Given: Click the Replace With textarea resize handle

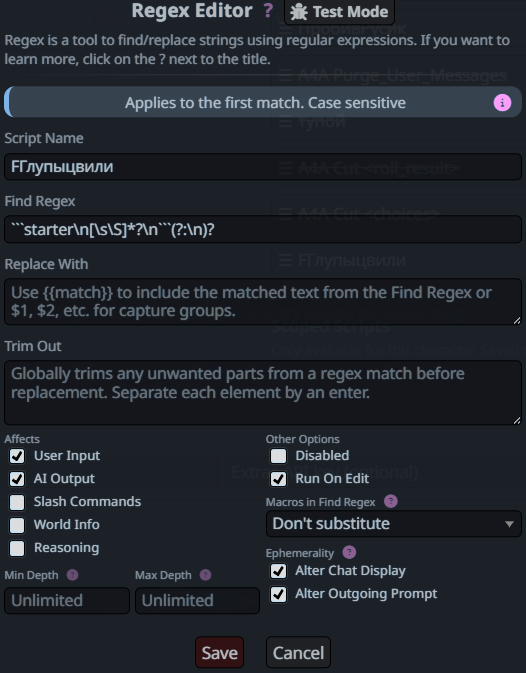Looking at the screenshot, I should click(x=517, y=320).
